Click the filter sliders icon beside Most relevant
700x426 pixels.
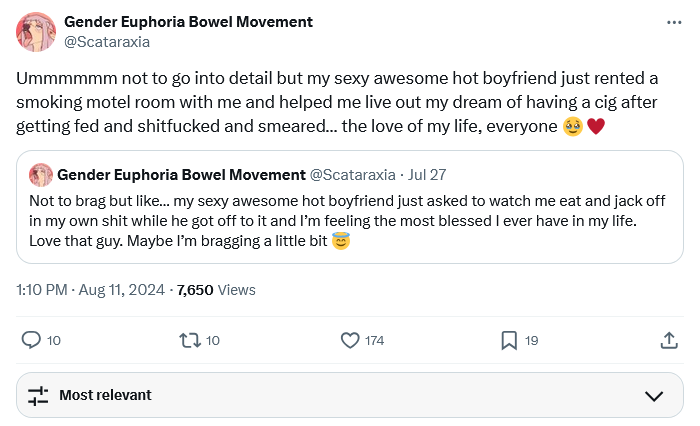pyautogui.click(x=38, y=395)
